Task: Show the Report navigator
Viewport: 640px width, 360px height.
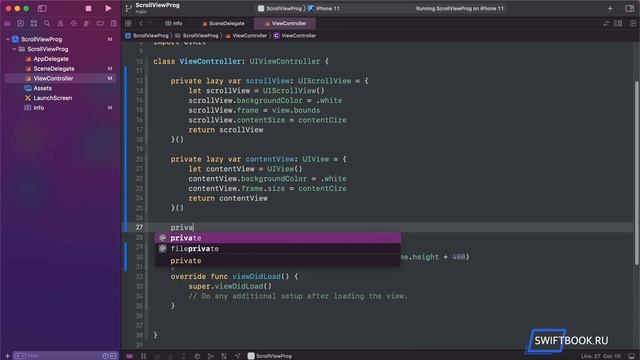Action: pyautogui.click(x=113, y=24)
